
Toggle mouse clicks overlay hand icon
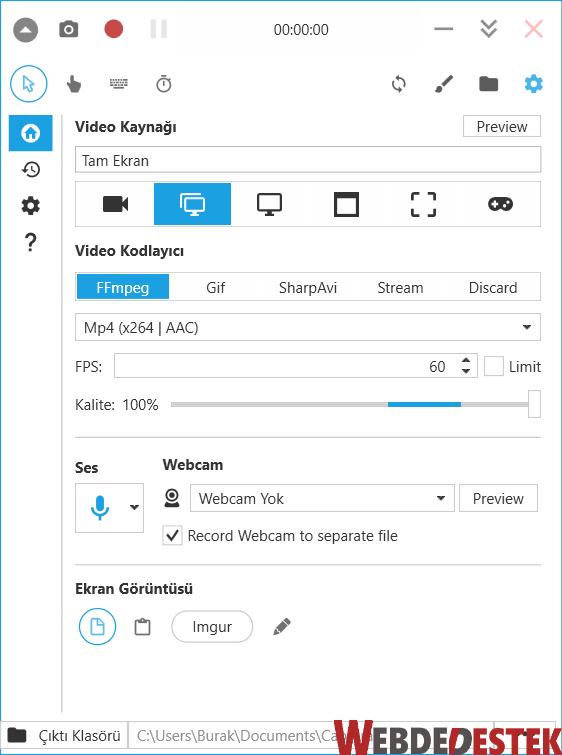click(73, 84)
